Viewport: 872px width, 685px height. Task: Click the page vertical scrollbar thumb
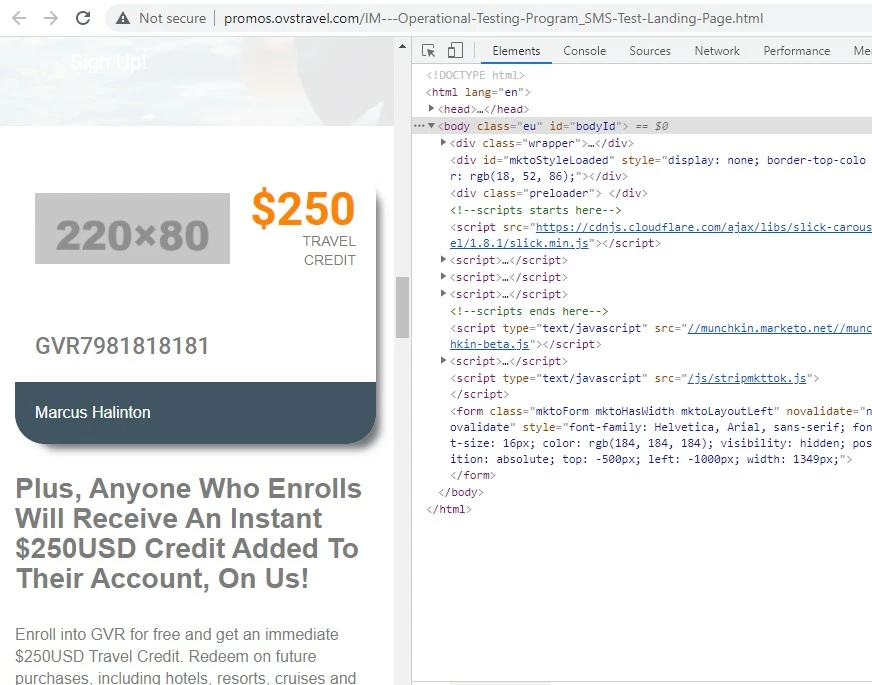coord(402,307)
